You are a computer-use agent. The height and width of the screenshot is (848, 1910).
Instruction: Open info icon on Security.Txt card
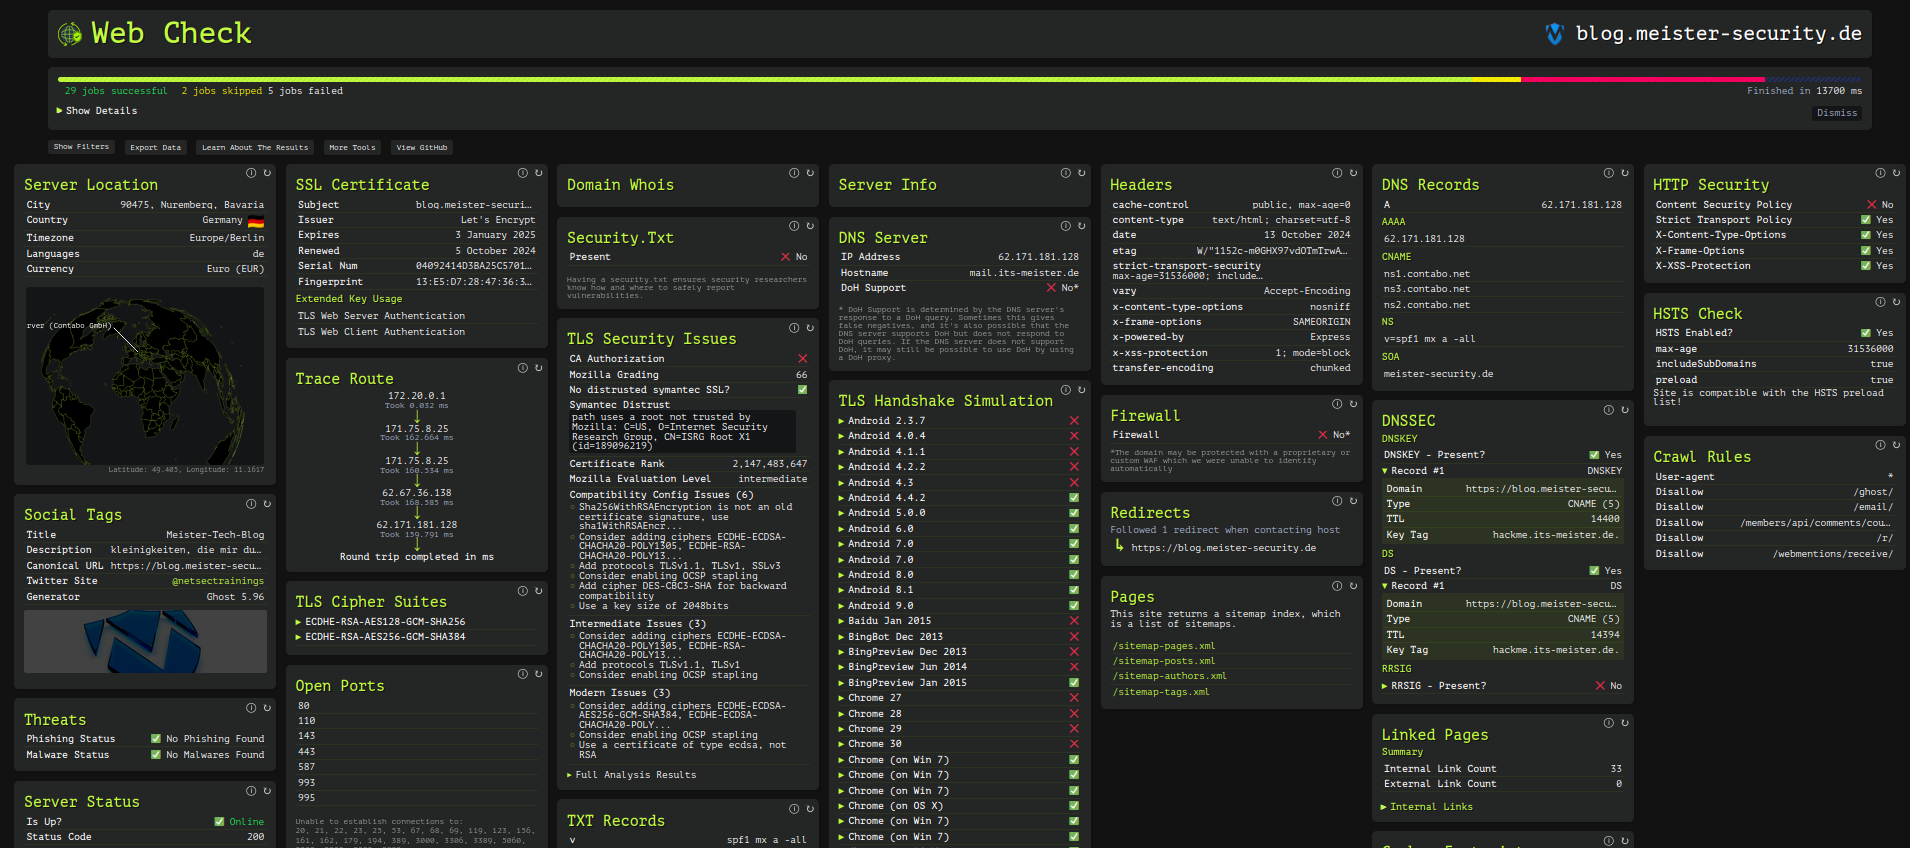794,226
